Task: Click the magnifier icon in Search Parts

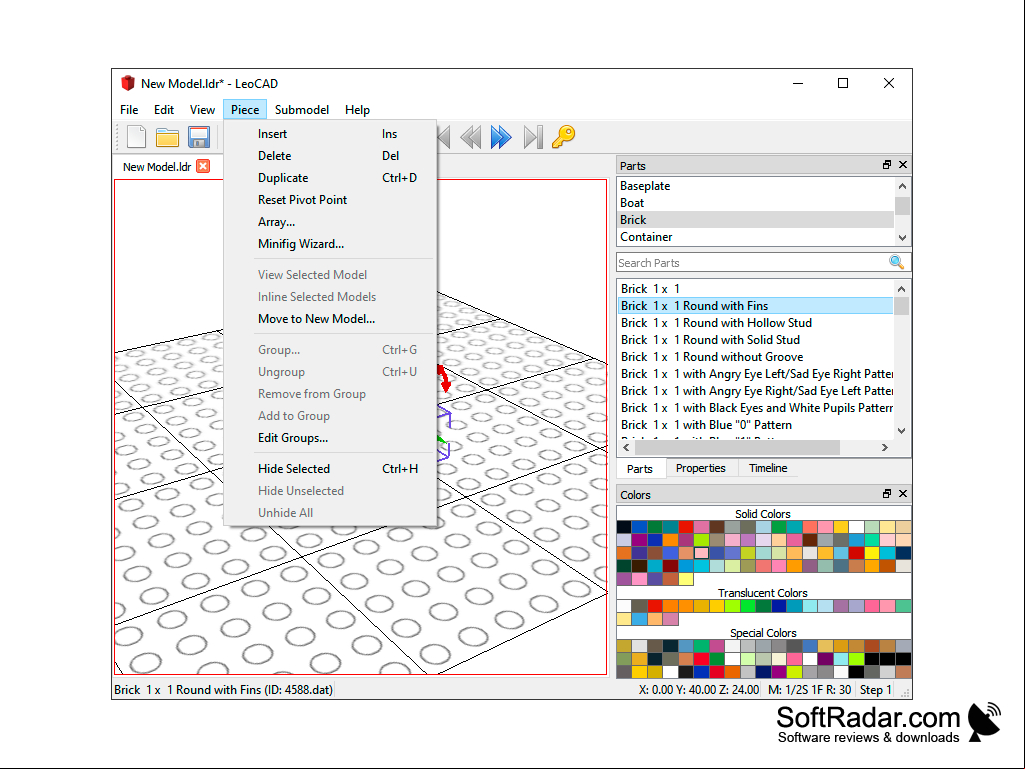Action: click(x=897, y=262)
